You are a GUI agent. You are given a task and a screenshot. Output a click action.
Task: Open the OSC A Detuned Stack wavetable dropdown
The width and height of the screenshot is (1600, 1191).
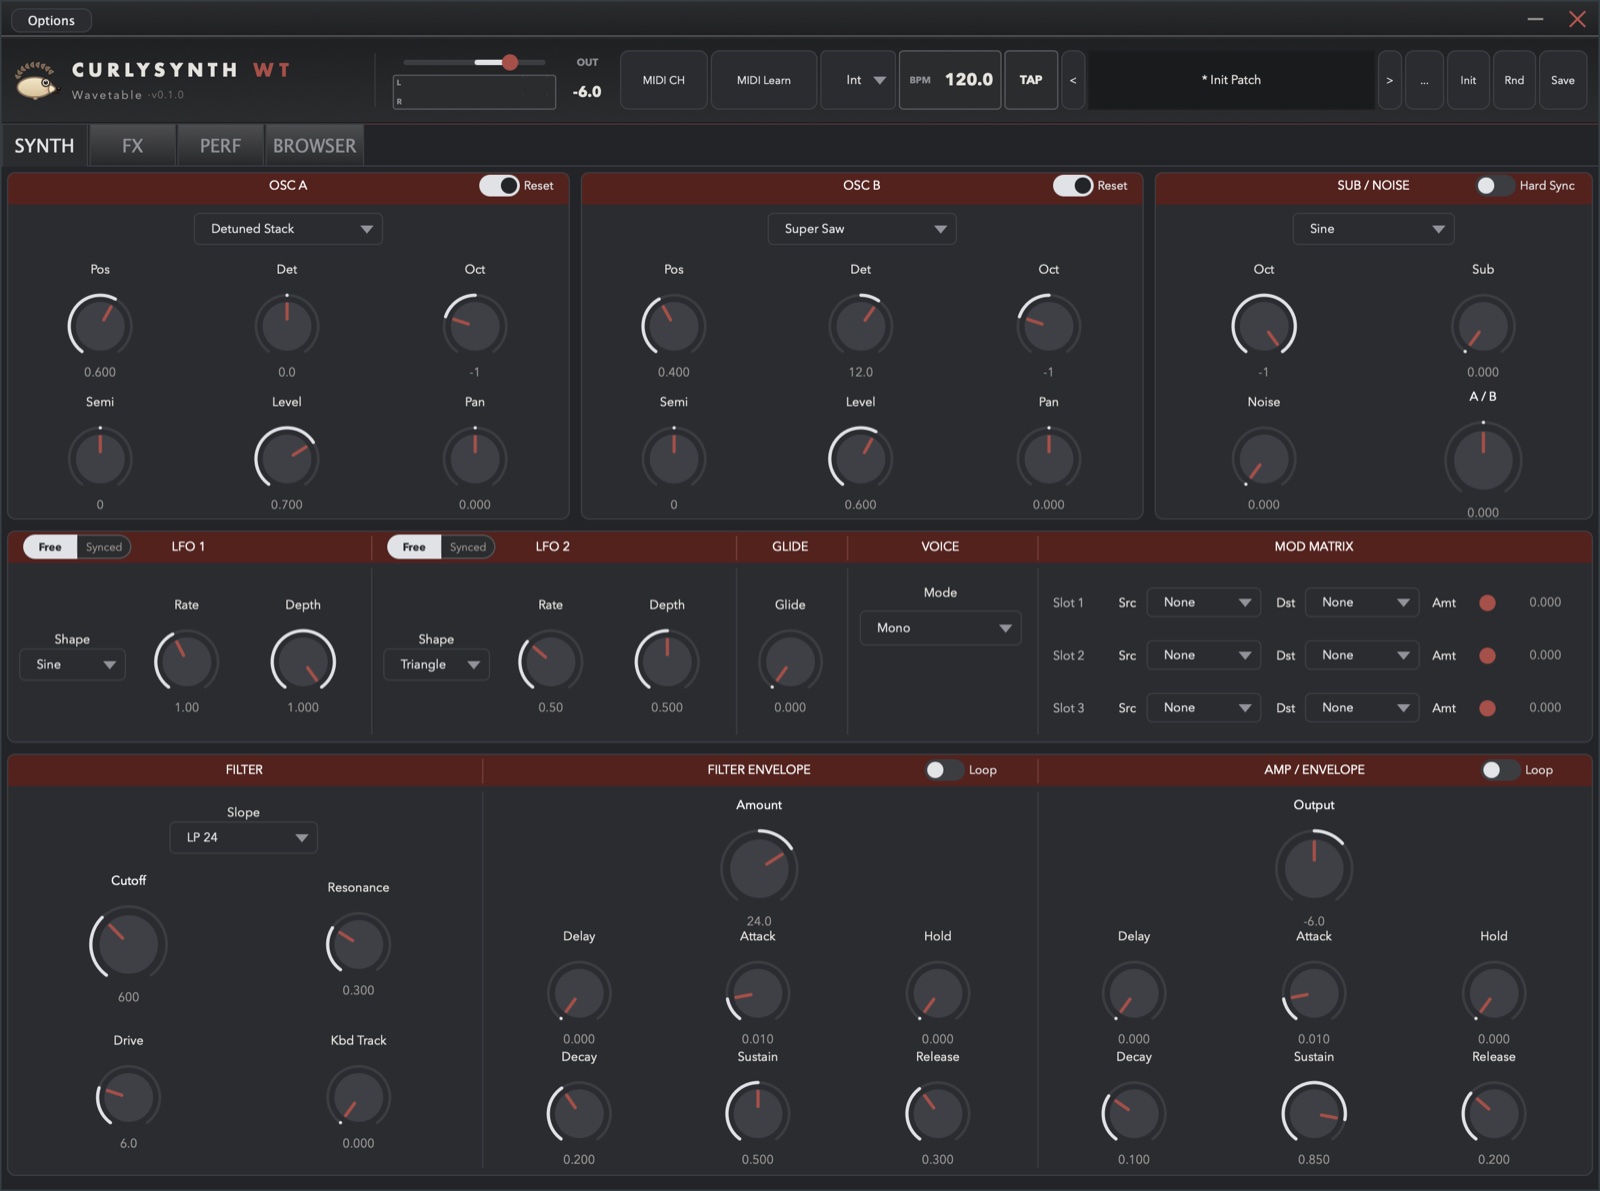pyautogui.click(x=288, y=229)
